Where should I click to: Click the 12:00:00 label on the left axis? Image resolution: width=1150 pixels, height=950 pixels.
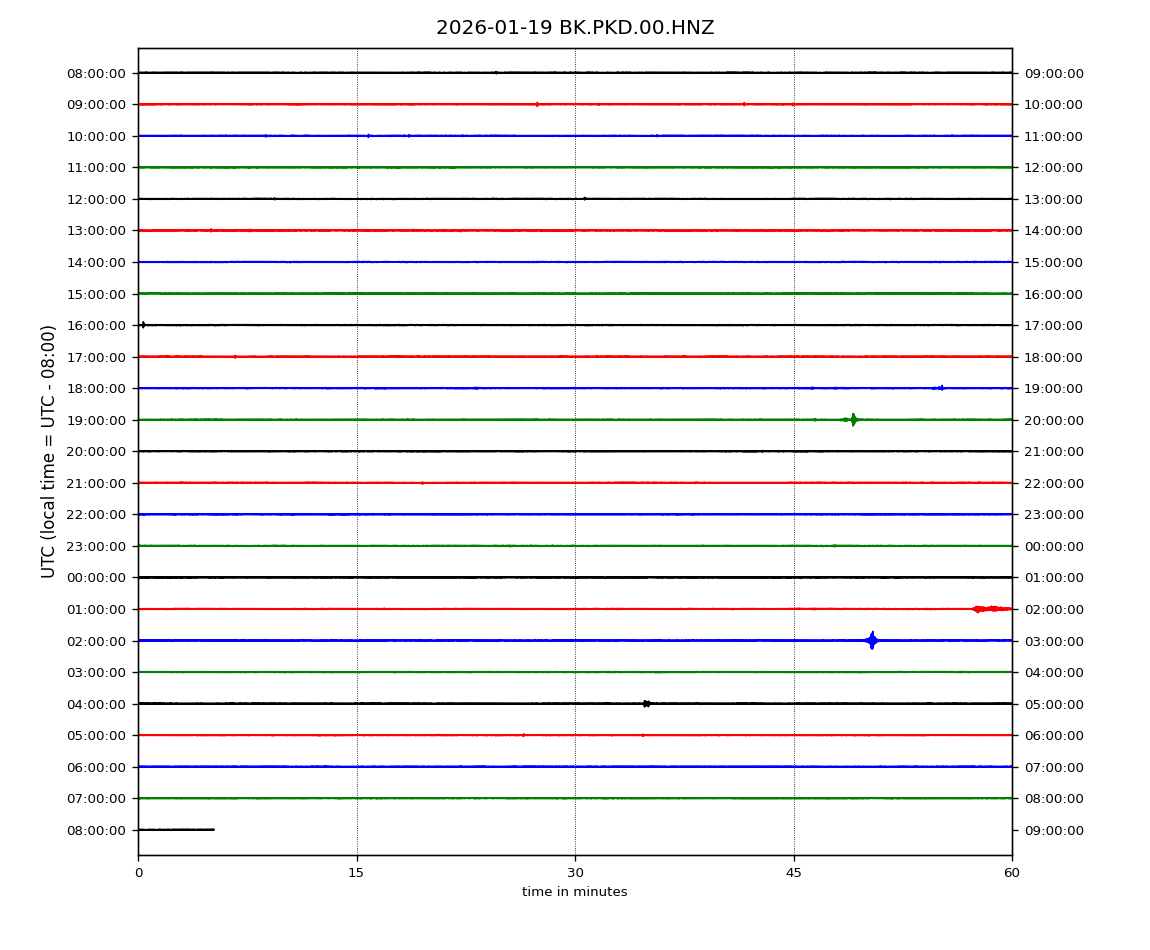tap(97, 199)
